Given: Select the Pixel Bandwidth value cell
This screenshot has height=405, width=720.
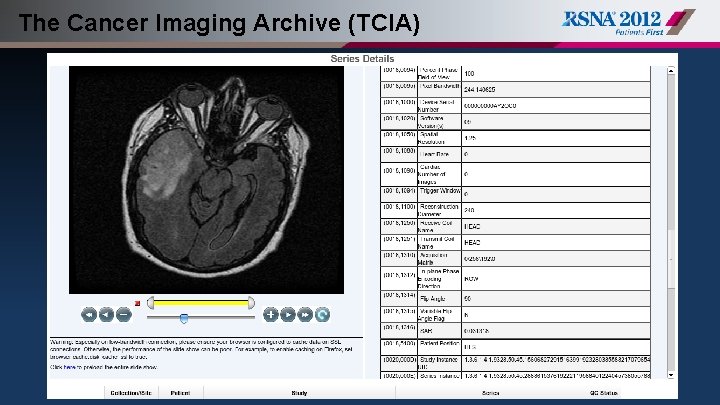Looking at the screenshot, I should pyautogui.click(x=556, y=90).
